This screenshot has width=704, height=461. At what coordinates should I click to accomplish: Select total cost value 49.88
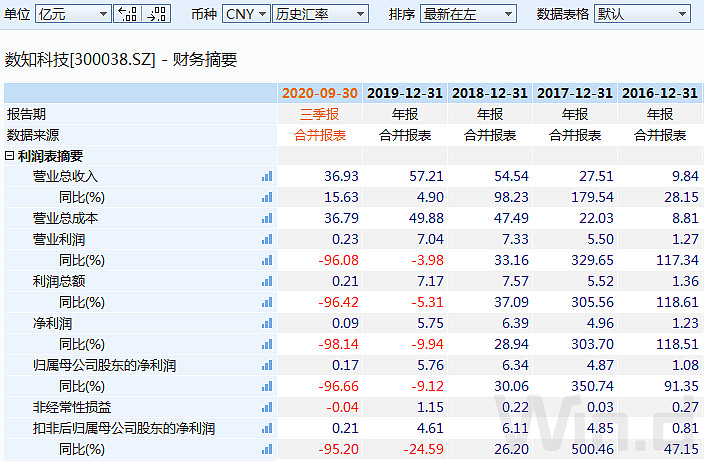coord(426,218)
